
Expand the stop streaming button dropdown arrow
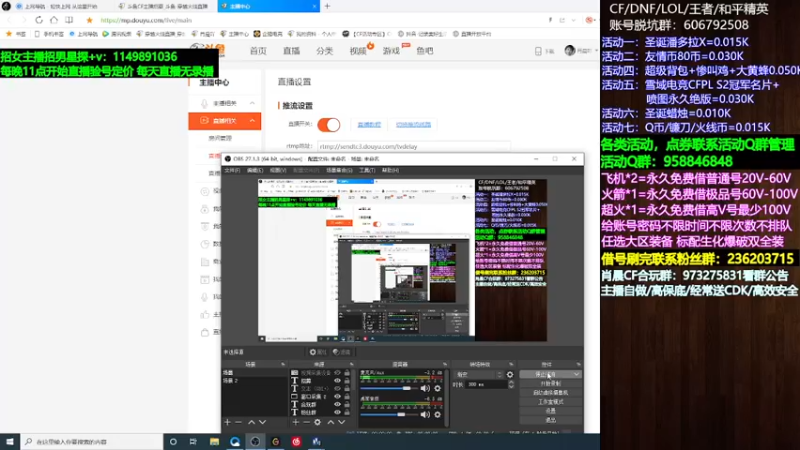577,374
